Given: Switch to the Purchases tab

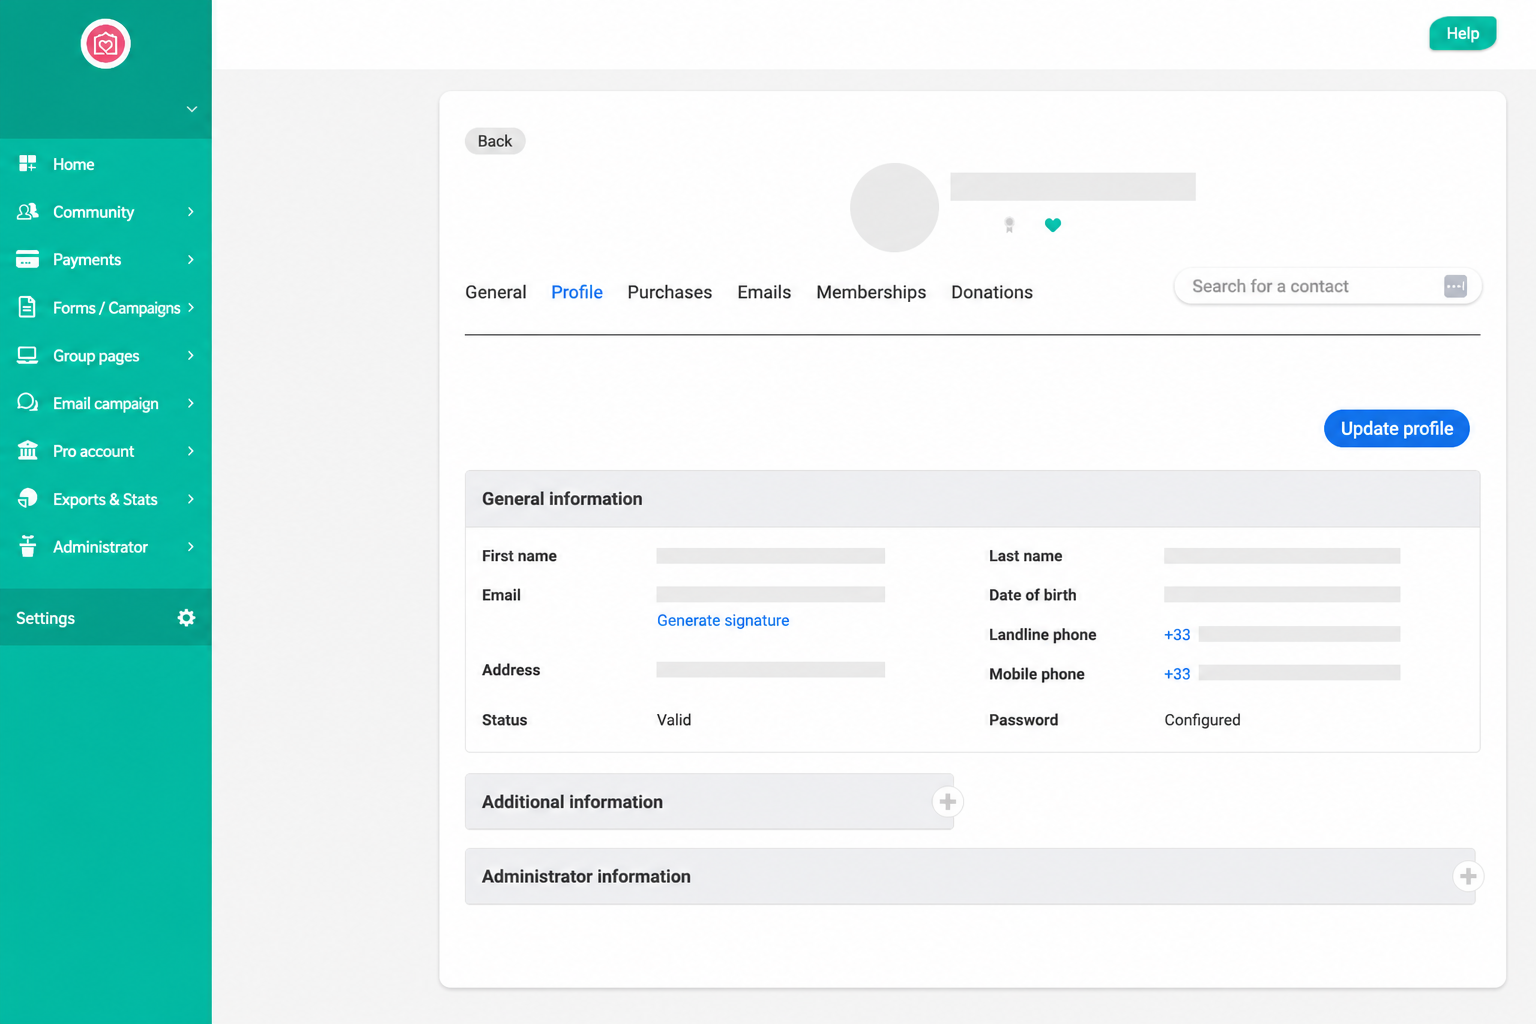Looking at the screenshot, I should [x=670, y=292].
